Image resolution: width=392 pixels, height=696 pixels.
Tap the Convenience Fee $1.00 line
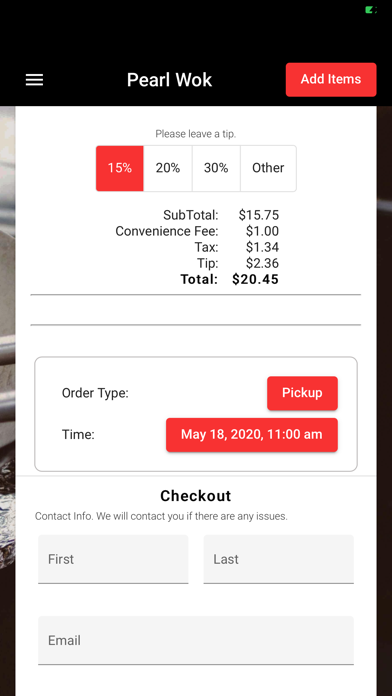tap(197, 231)
